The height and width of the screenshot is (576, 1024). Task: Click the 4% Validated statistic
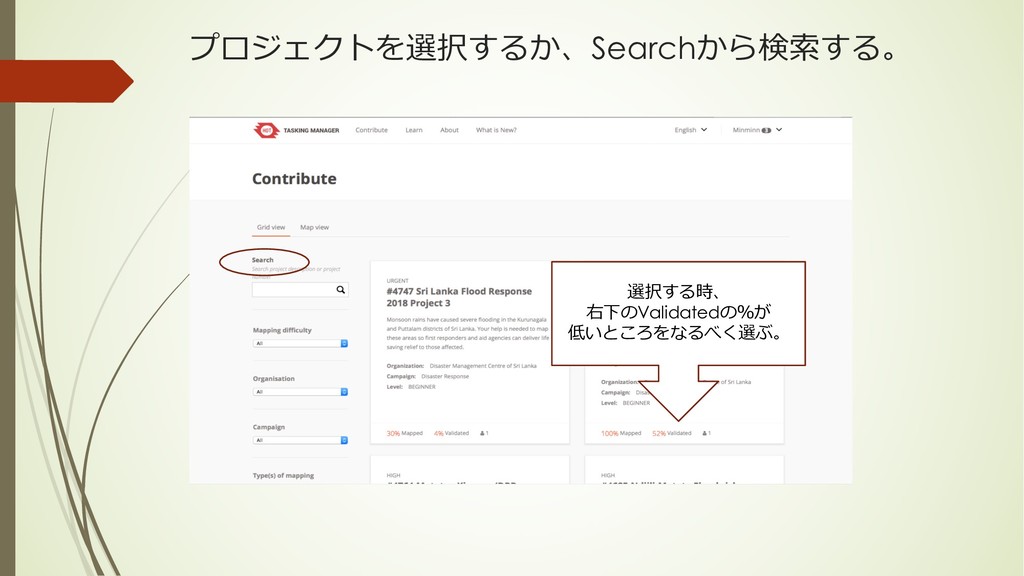pyautogui.click(x=451, y=433)
